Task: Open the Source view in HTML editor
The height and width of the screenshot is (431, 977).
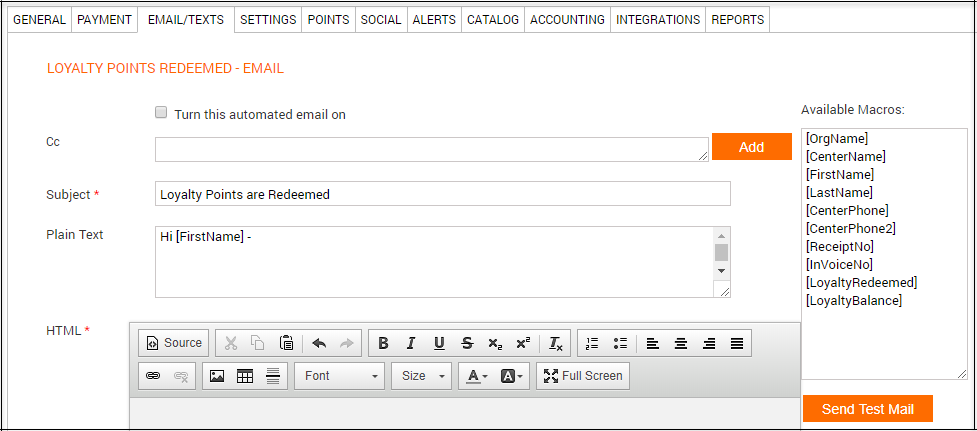Action: 174,343
